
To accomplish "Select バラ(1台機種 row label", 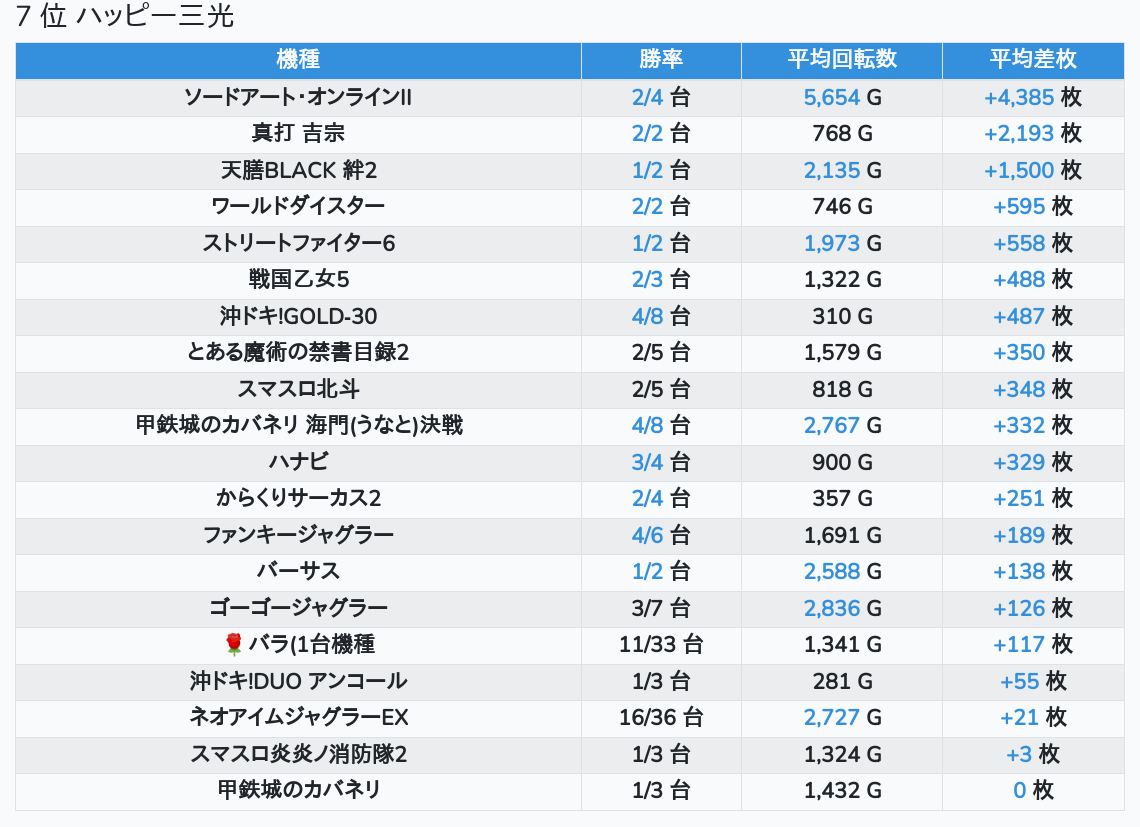I will pos(312,644).
